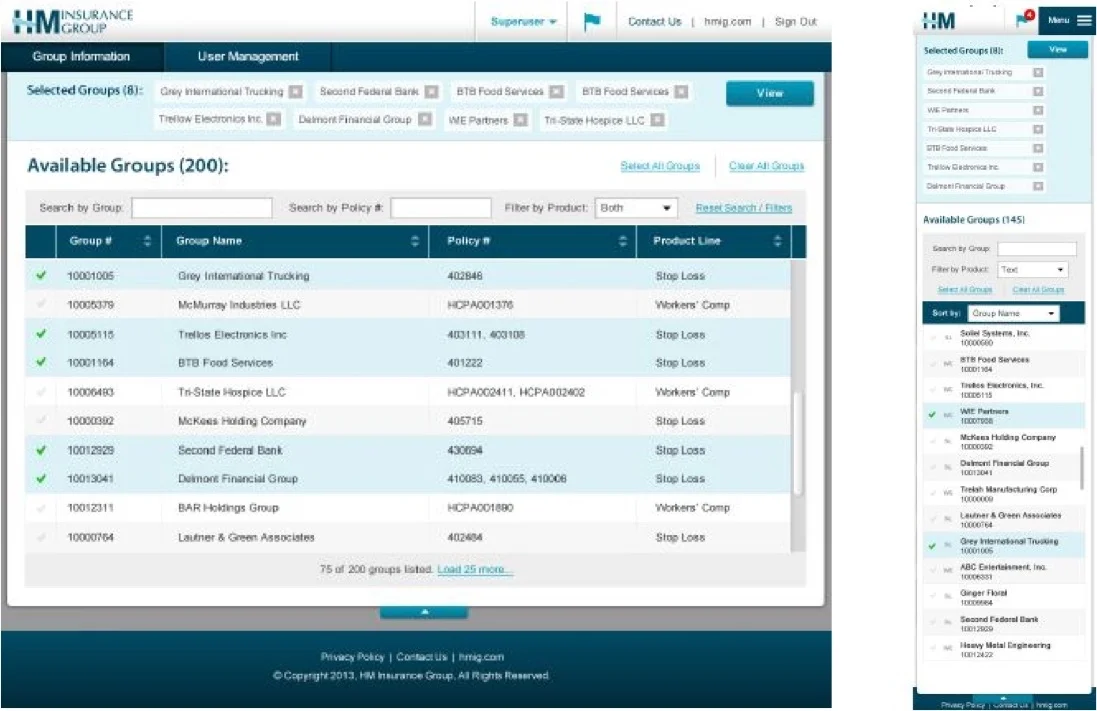Open the Superuser dropdown in the header
Screen dimensions: 1097x711
pyautogui.click(x=523, y=22)
